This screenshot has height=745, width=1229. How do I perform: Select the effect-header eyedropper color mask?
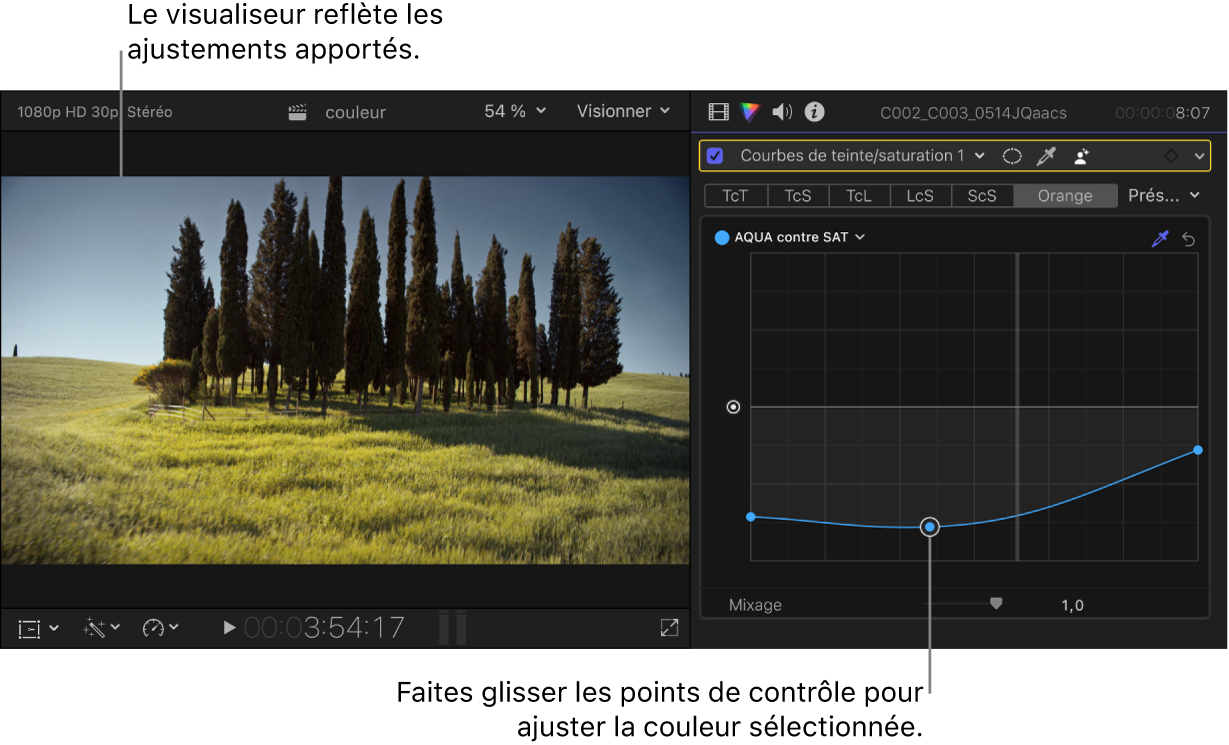click(1046, 156)
